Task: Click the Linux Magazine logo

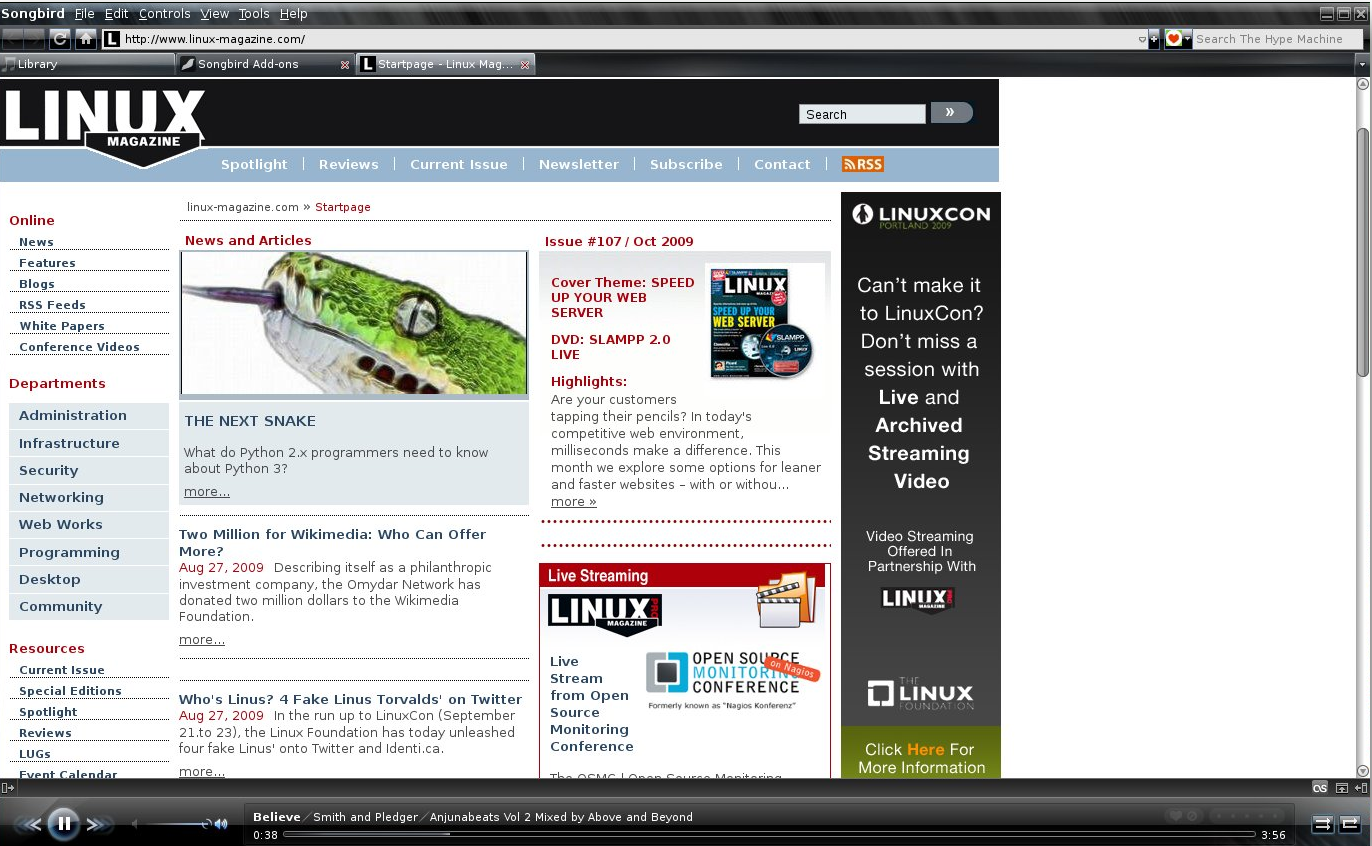Action: click(x=104, y=128)
